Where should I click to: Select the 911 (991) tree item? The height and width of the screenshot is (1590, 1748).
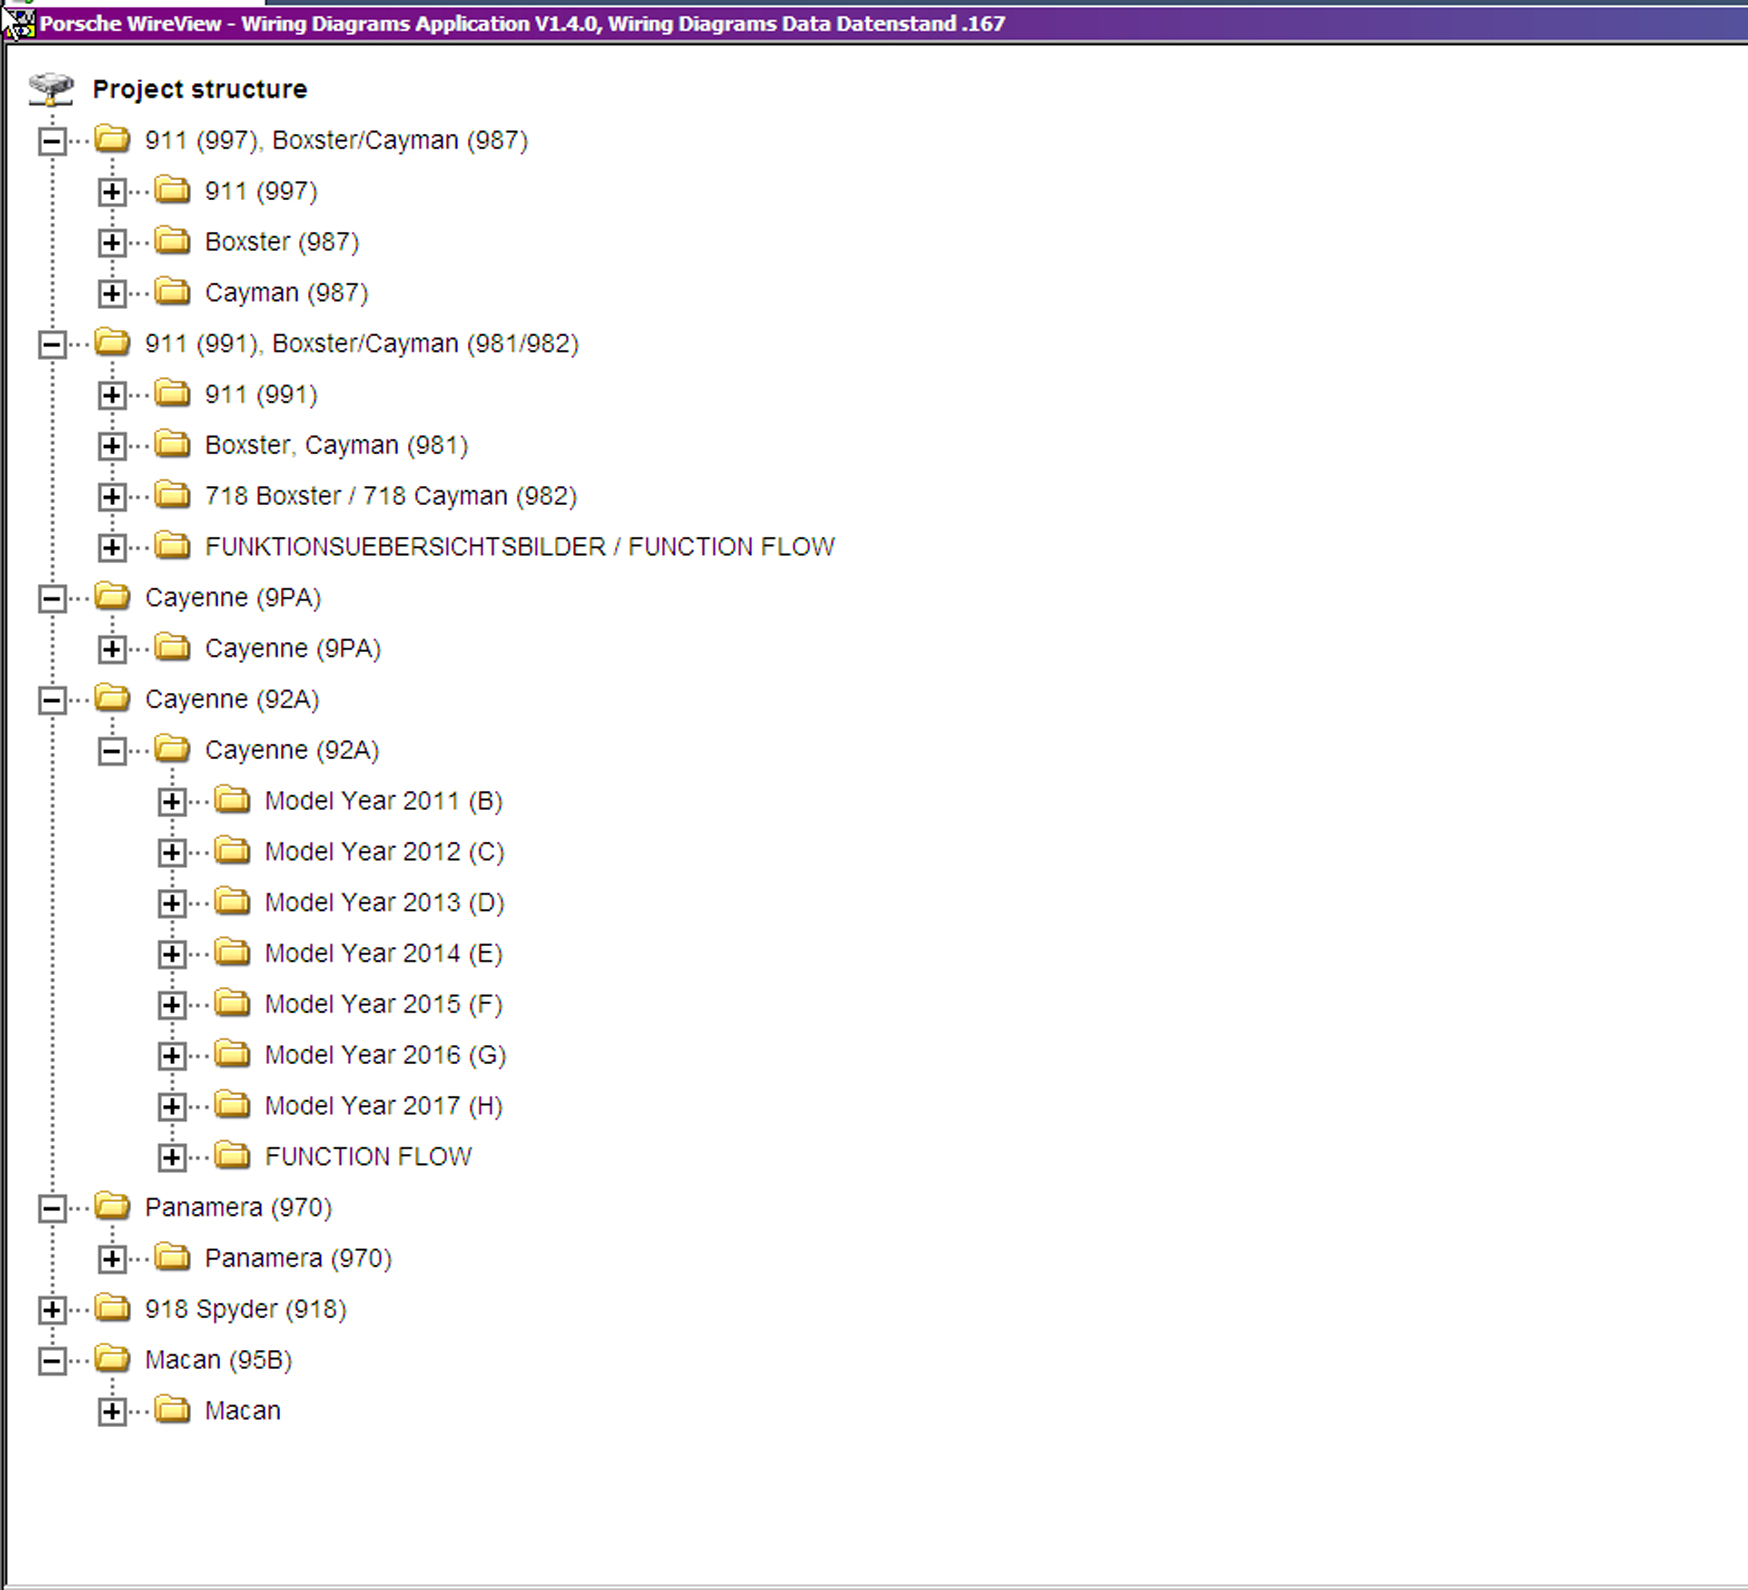[261, 394]
